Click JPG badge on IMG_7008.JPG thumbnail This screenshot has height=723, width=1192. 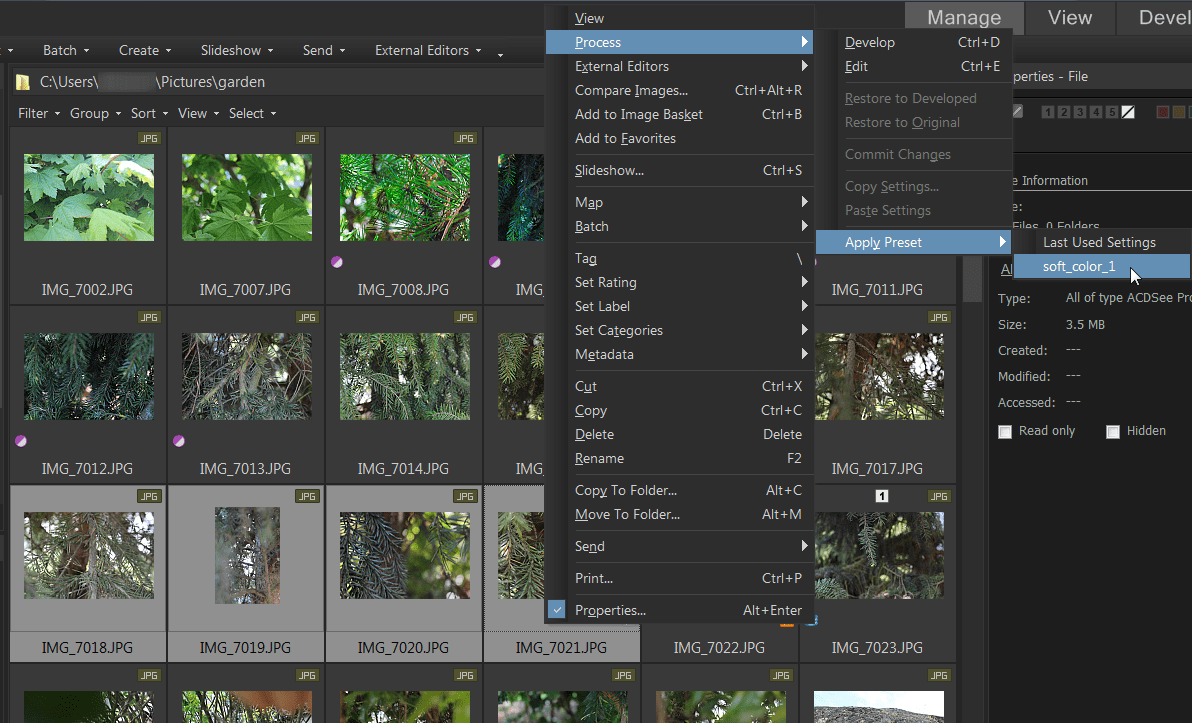[x=465, y=138]
